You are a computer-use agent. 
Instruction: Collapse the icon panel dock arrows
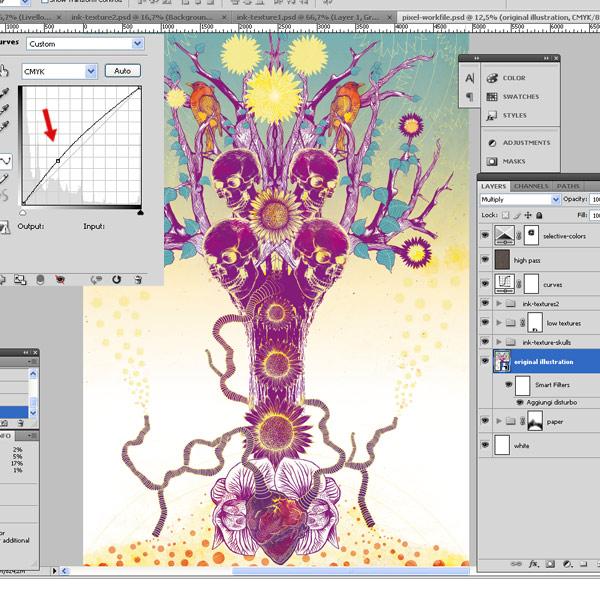click(x=546, y=58)
